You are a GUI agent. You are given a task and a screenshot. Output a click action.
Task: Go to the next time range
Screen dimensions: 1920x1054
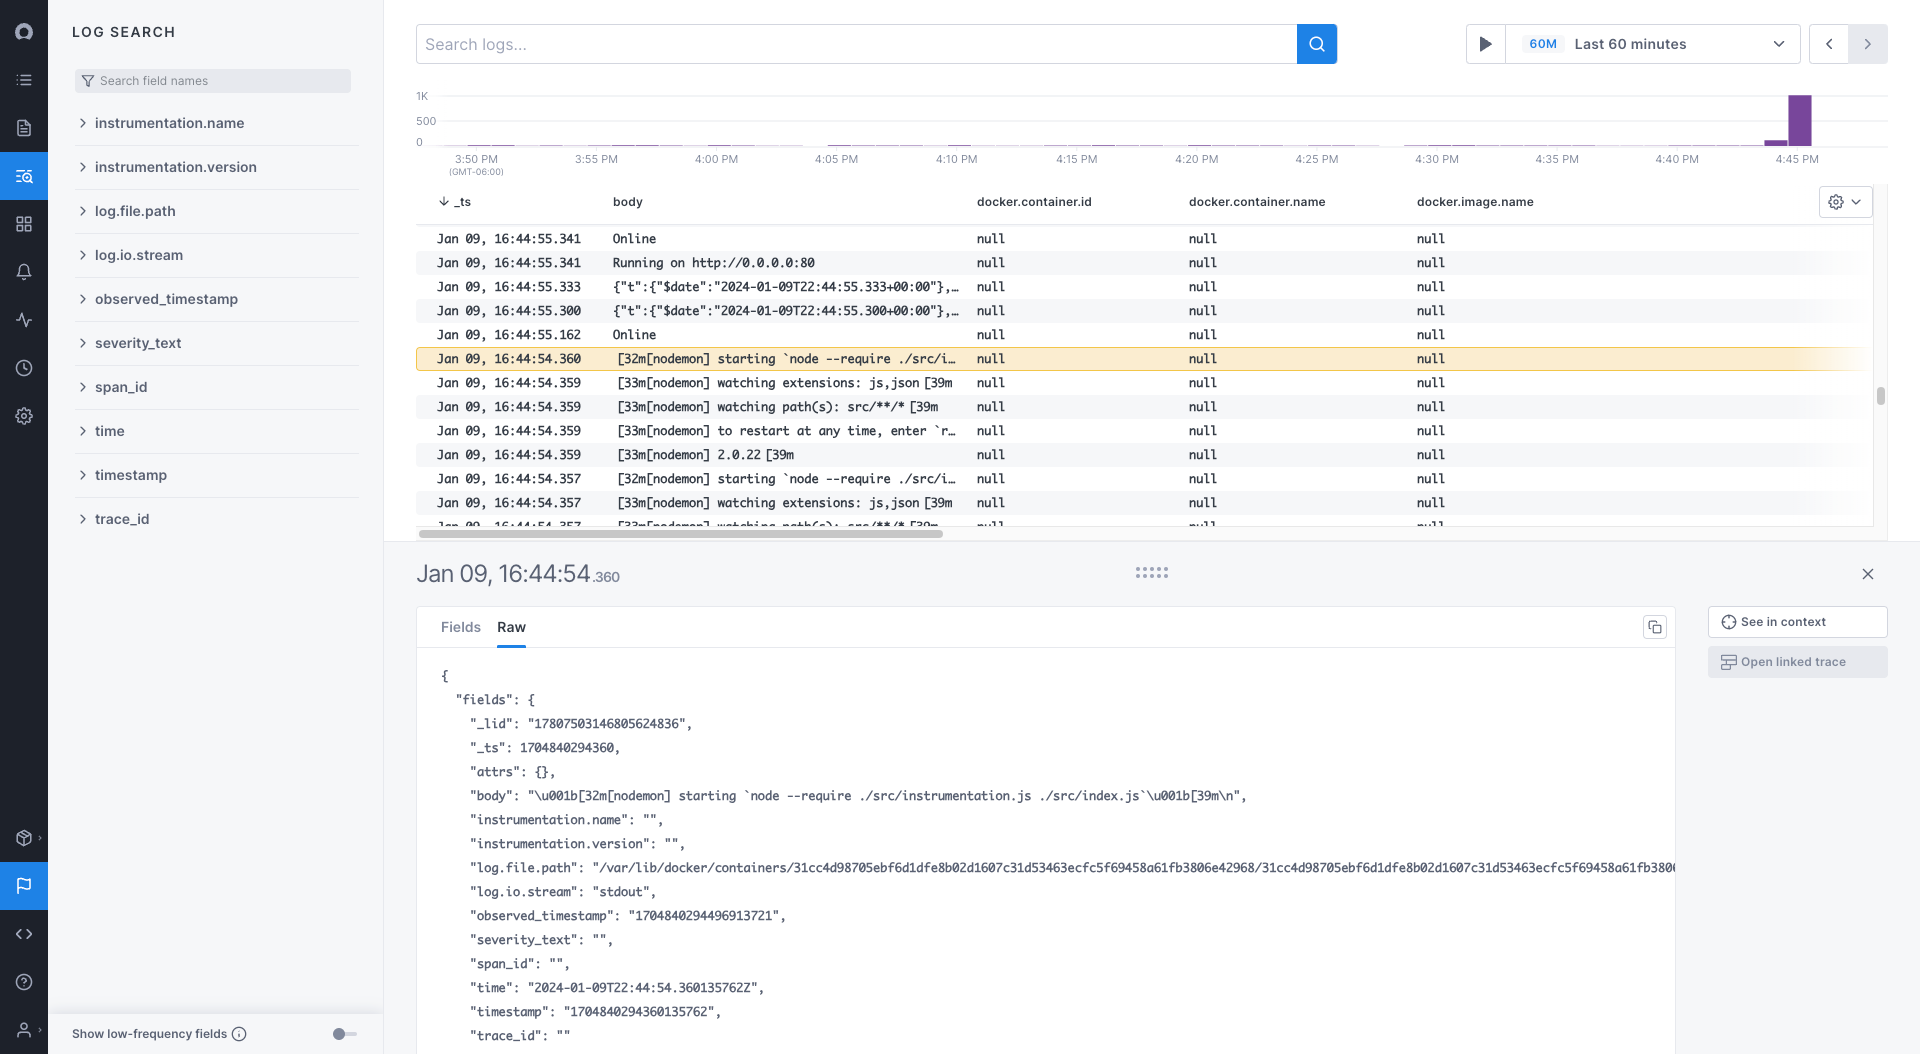[1868, 44]
